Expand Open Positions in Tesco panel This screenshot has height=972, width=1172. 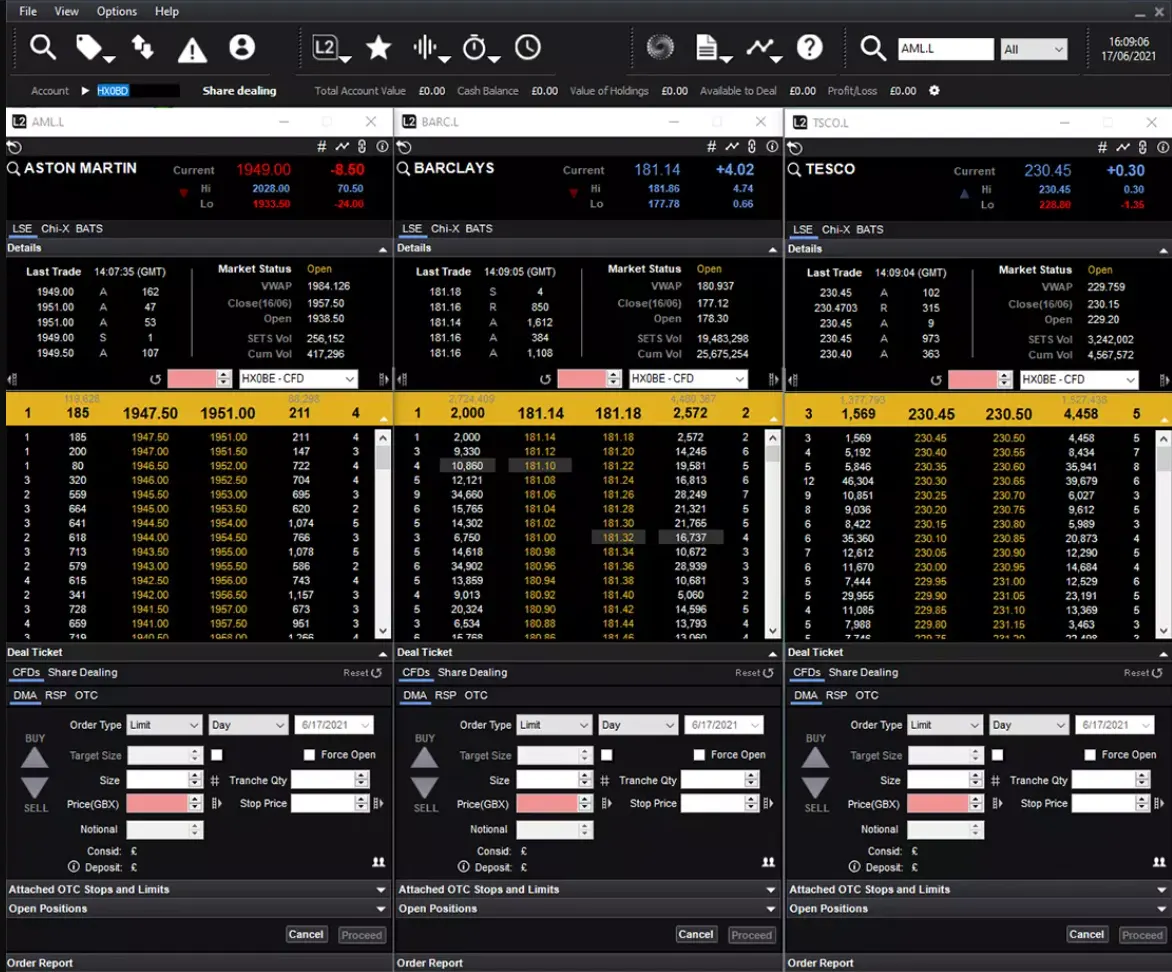[978, 908]
